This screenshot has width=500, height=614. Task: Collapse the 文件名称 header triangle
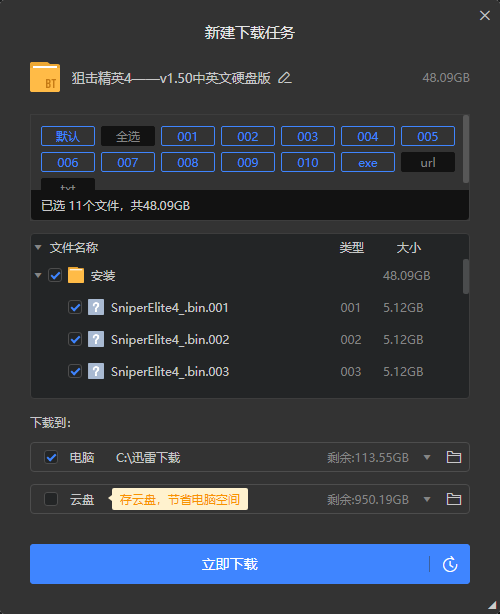[38, 247]
